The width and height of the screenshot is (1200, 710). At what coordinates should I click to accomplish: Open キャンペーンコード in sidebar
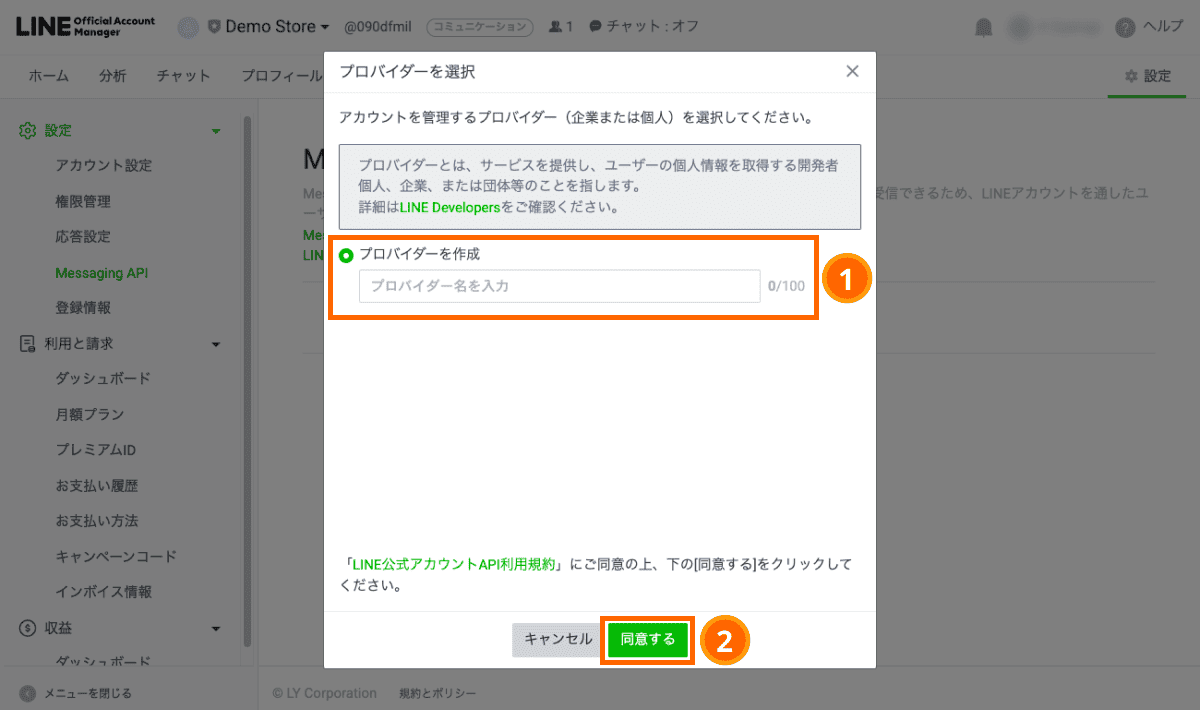(x=116, y=556)
